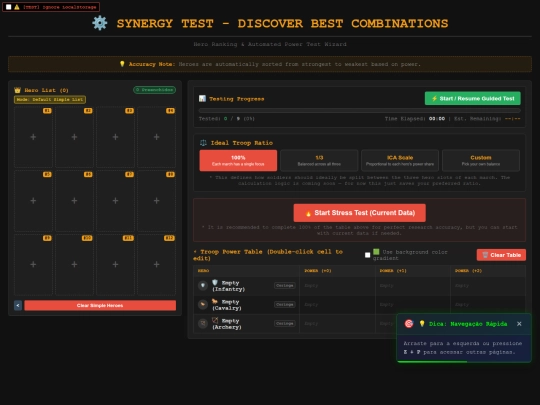Select Infantry Power (+0) empty cell
The width and height of the screenshot is (540, 405).
point(337,285)
